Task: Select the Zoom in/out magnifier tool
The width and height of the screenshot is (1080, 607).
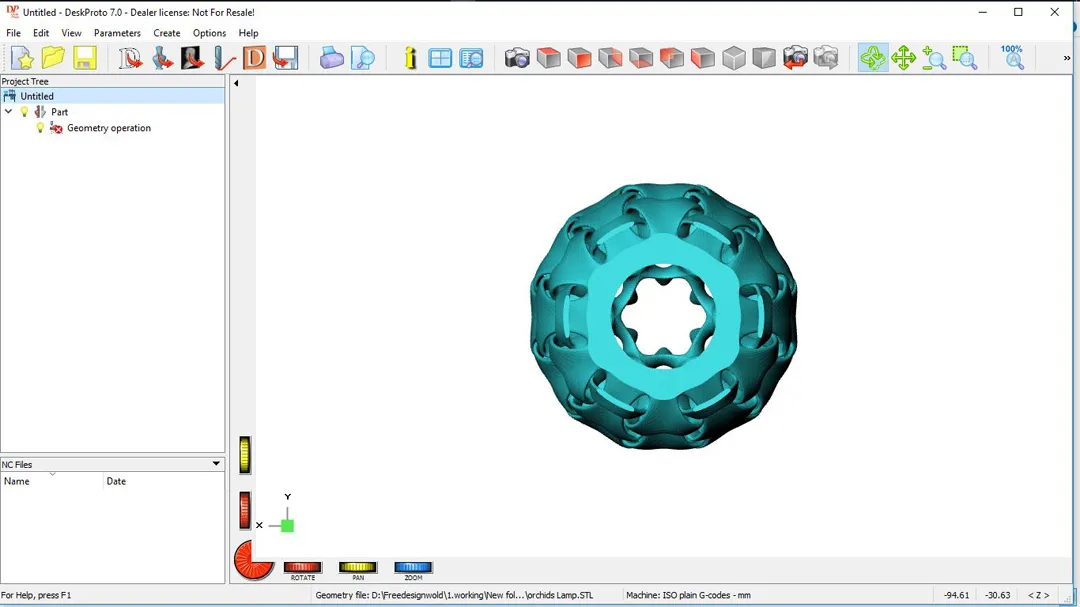Action: (934, 59)
